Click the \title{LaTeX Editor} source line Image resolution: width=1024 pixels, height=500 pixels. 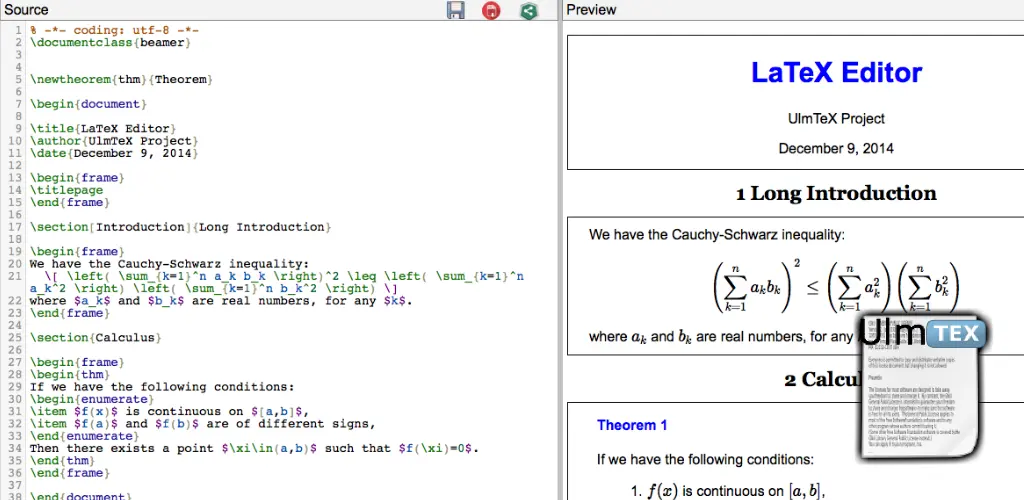(x=103, y=129)
